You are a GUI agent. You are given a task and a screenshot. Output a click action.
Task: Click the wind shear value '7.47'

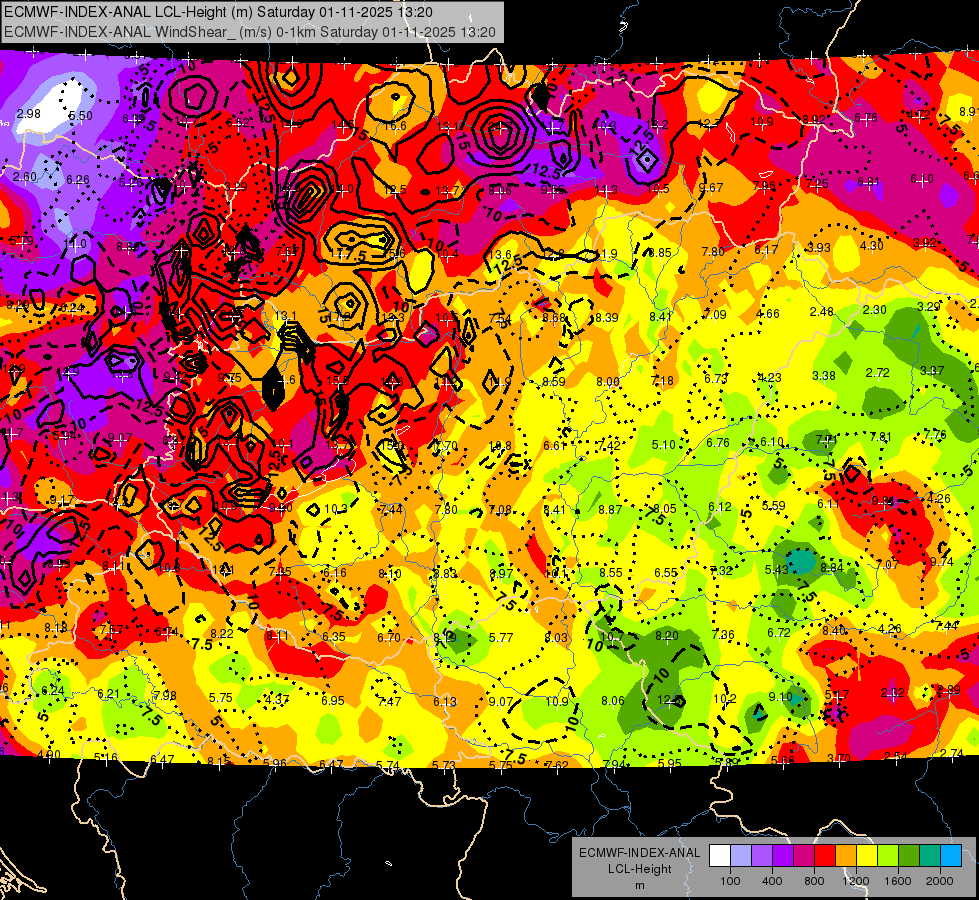(390, 701)
